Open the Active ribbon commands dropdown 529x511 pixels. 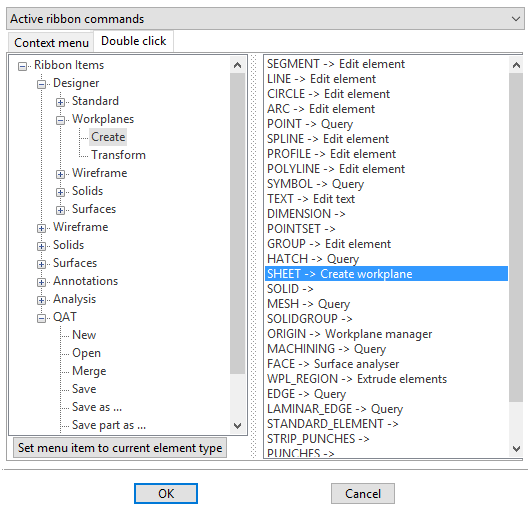click(x=265, y=19)
